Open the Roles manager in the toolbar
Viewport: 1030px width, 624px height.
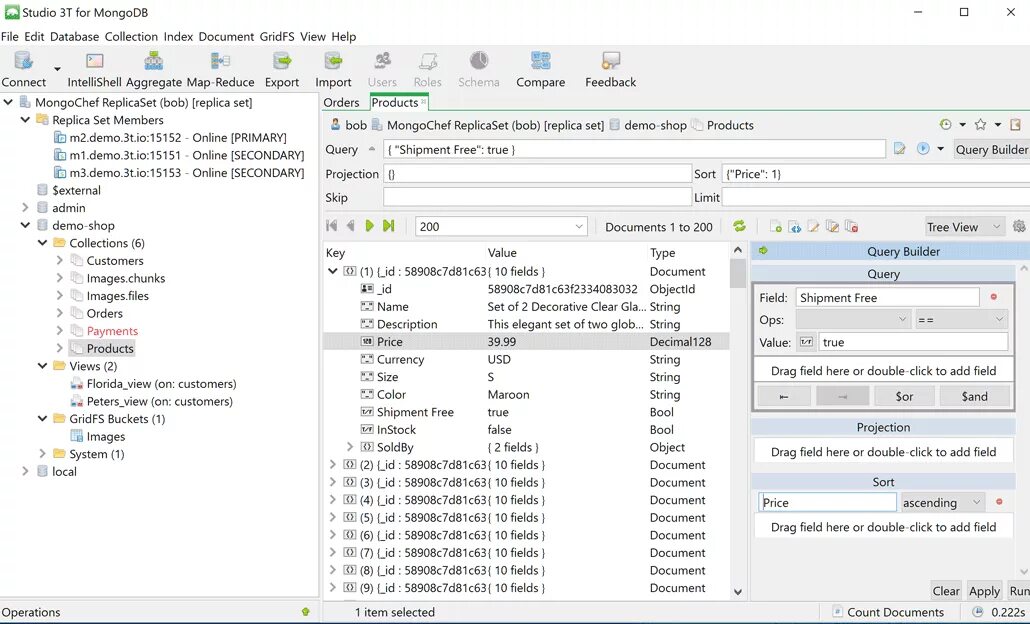[x=427, y=69]
